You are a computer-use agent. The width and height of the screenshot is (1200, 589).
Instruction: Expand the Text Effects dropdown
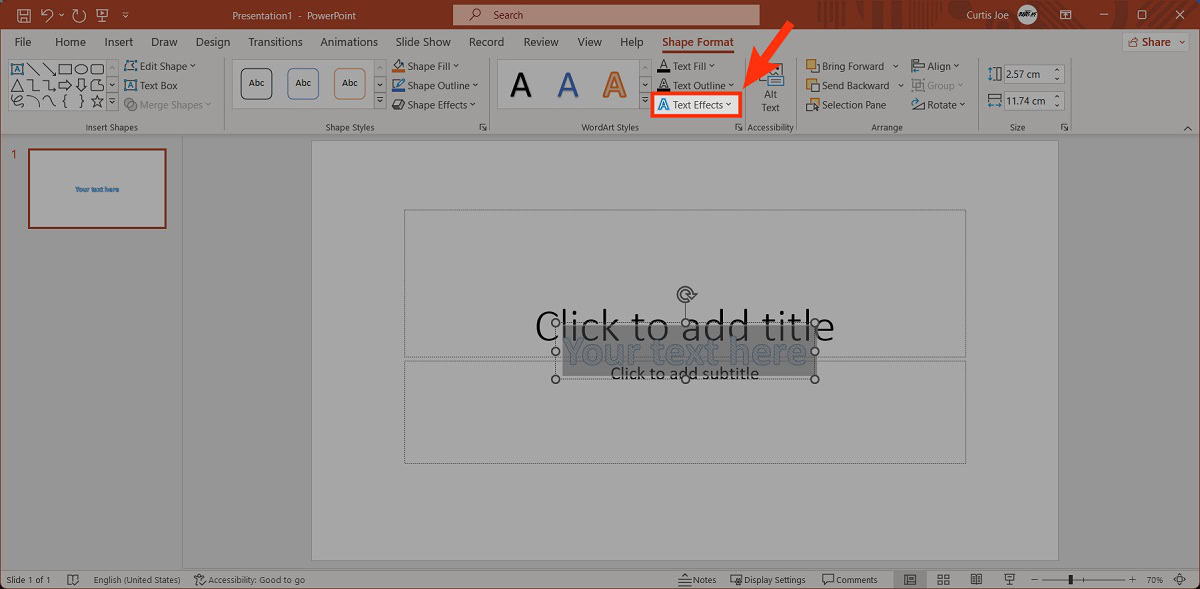[x=696, y=105]
